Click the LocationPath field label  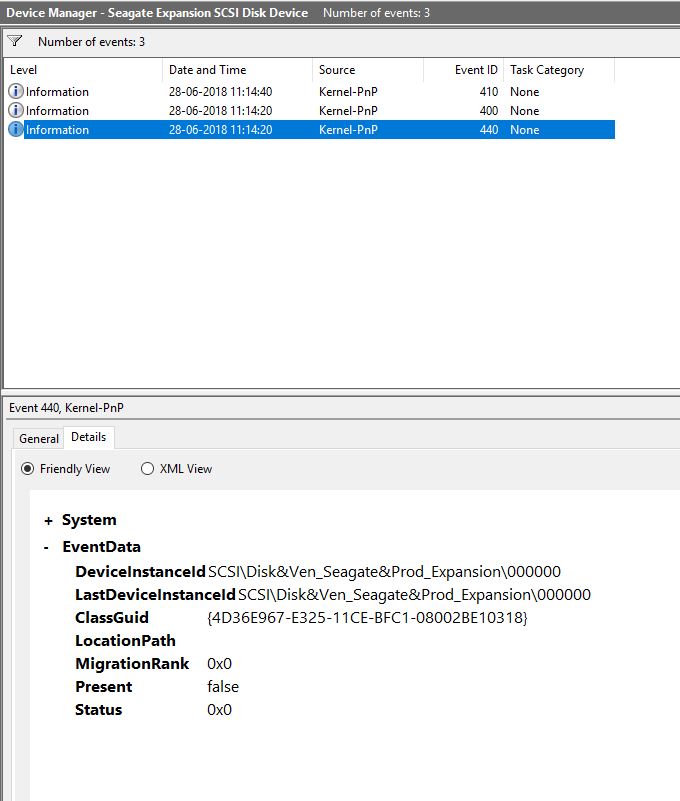tap(125, 640)
